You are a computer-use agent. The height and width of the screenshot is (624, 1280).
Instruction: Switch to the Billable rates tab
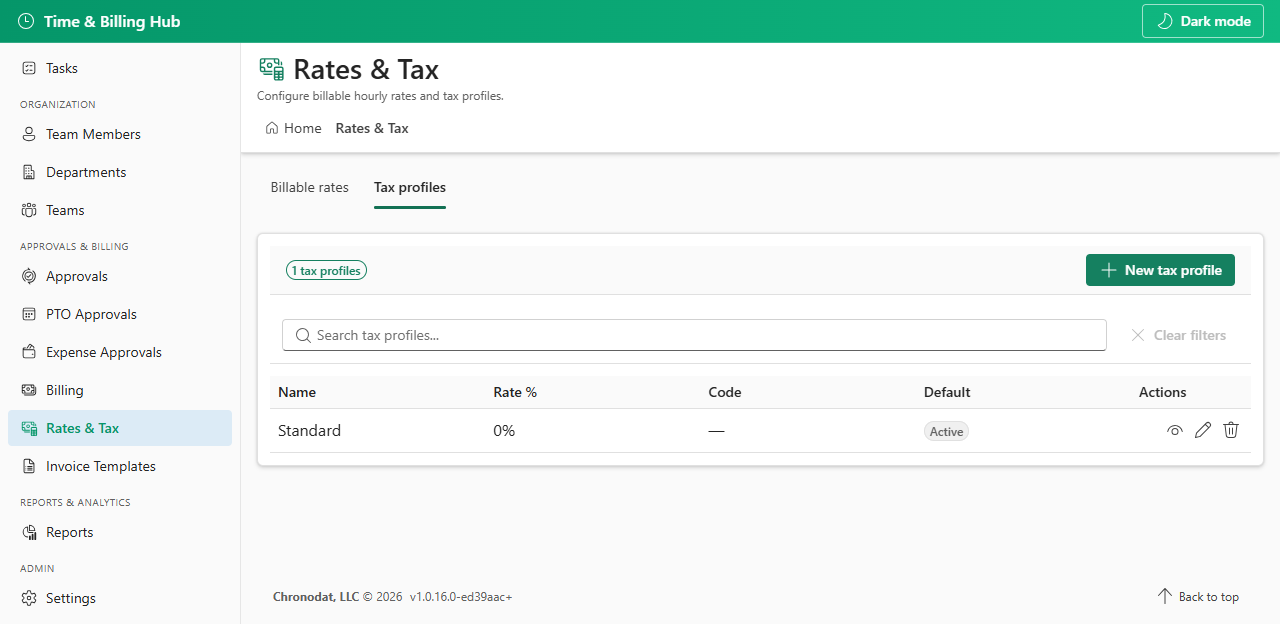(x=310, y=187)
